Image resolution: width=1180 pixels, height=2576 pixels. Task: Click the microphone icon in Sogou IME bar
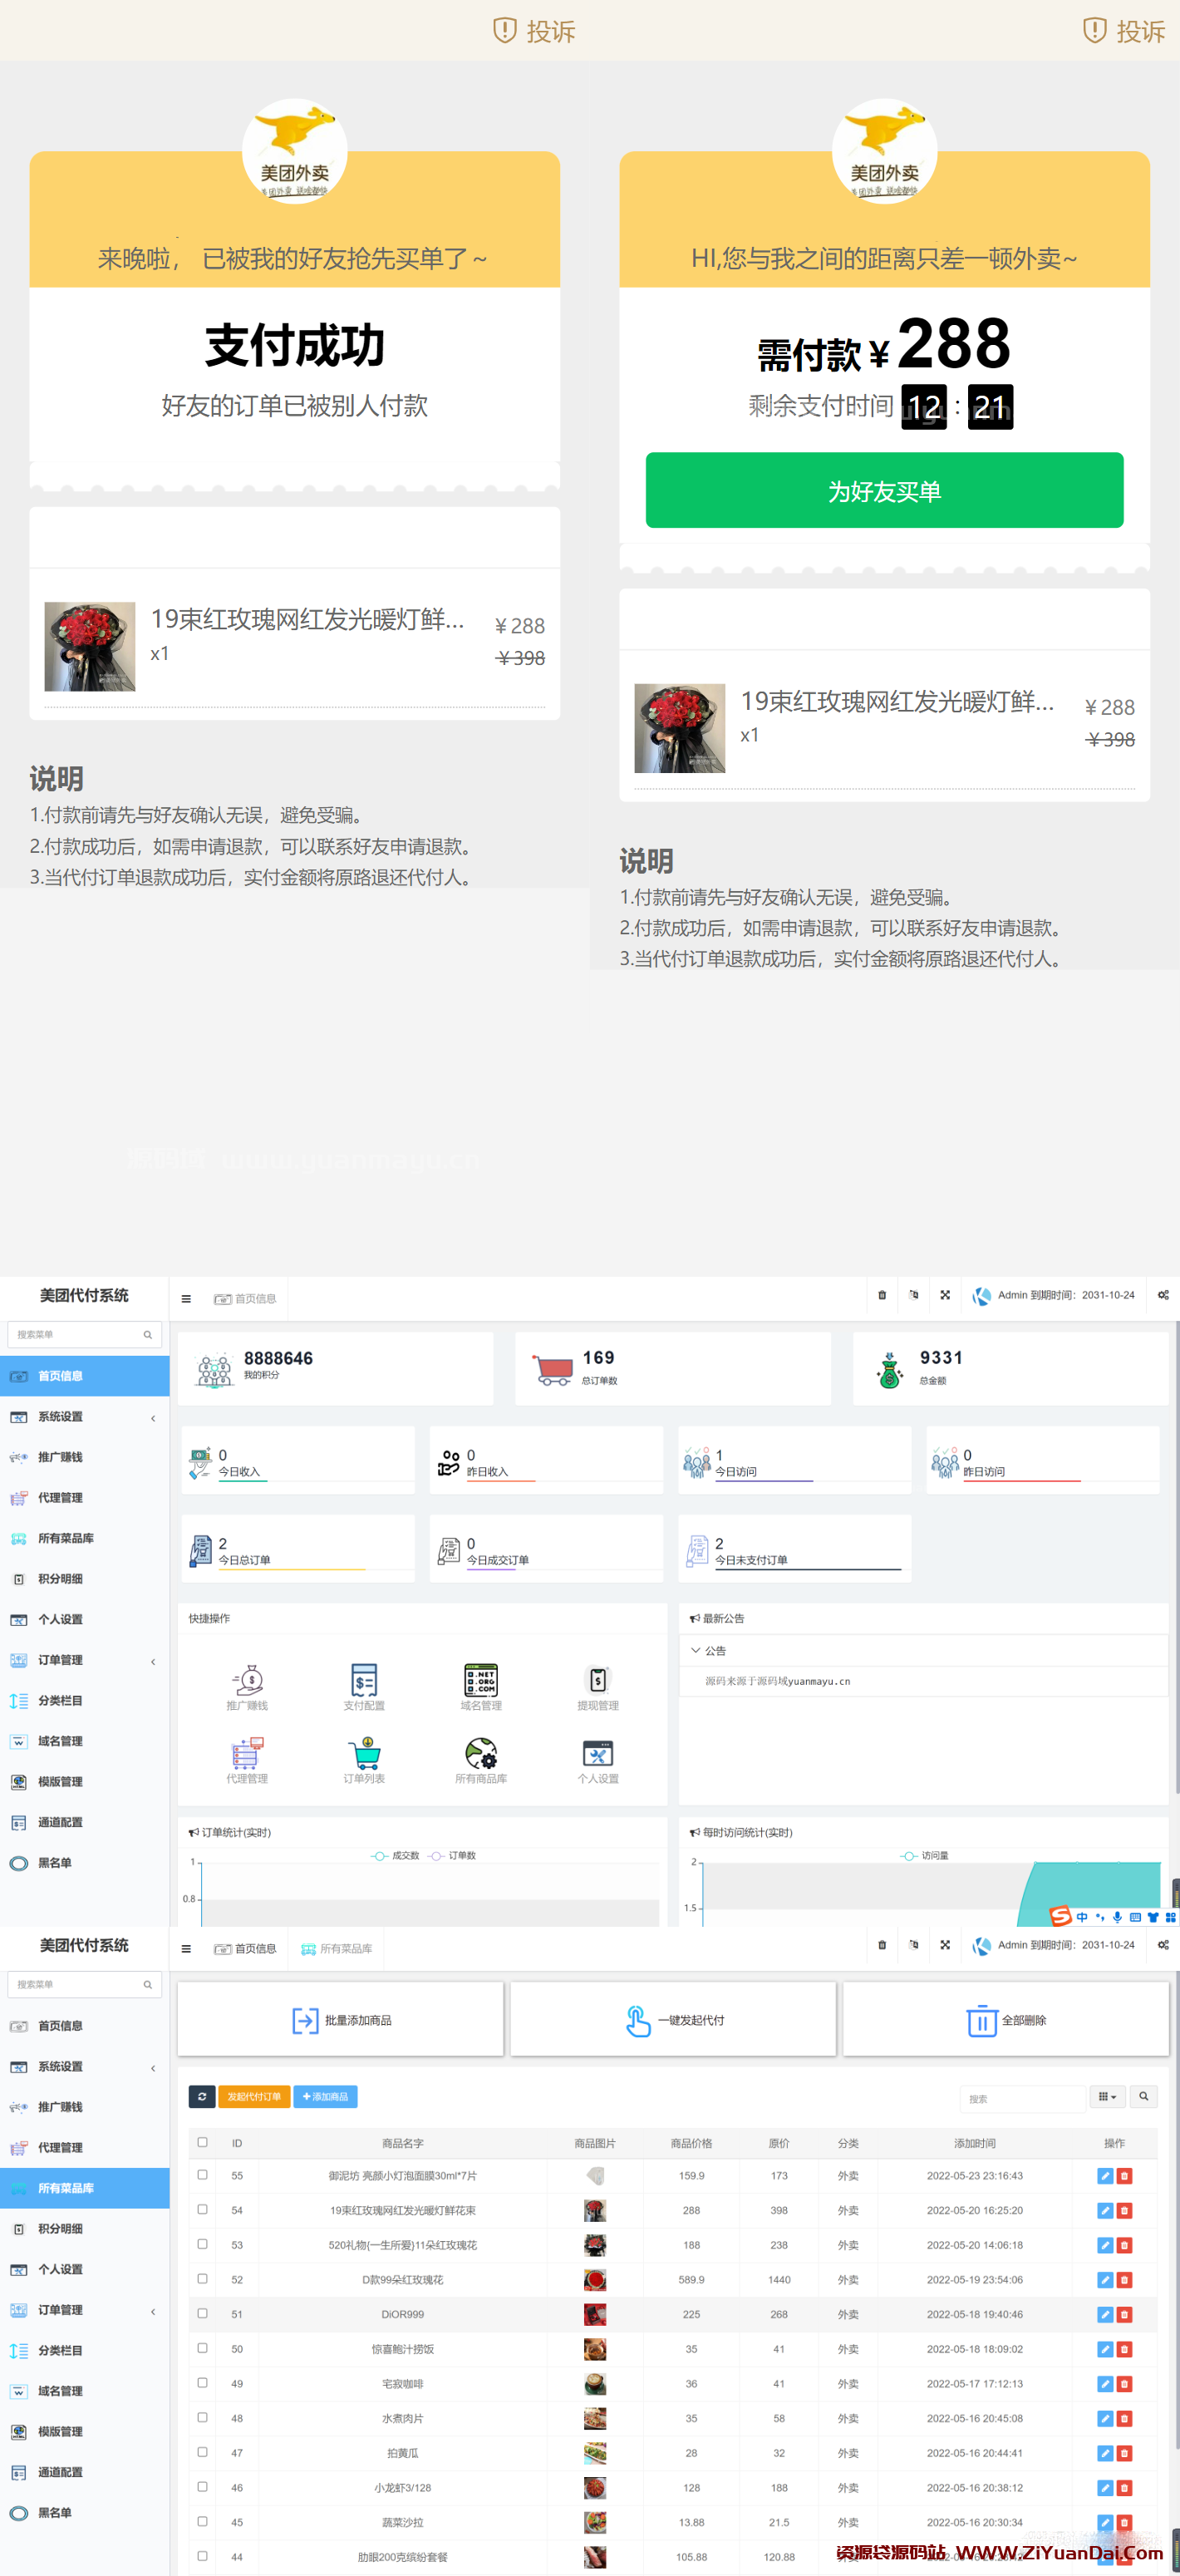(x=1117, y=1917)
